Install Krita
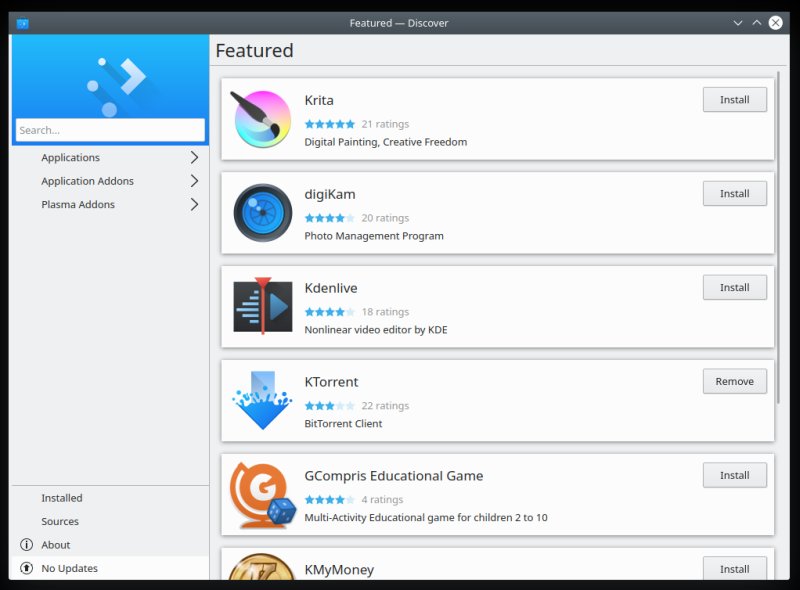This screenshot has height=590, width=800. point(735,100)
